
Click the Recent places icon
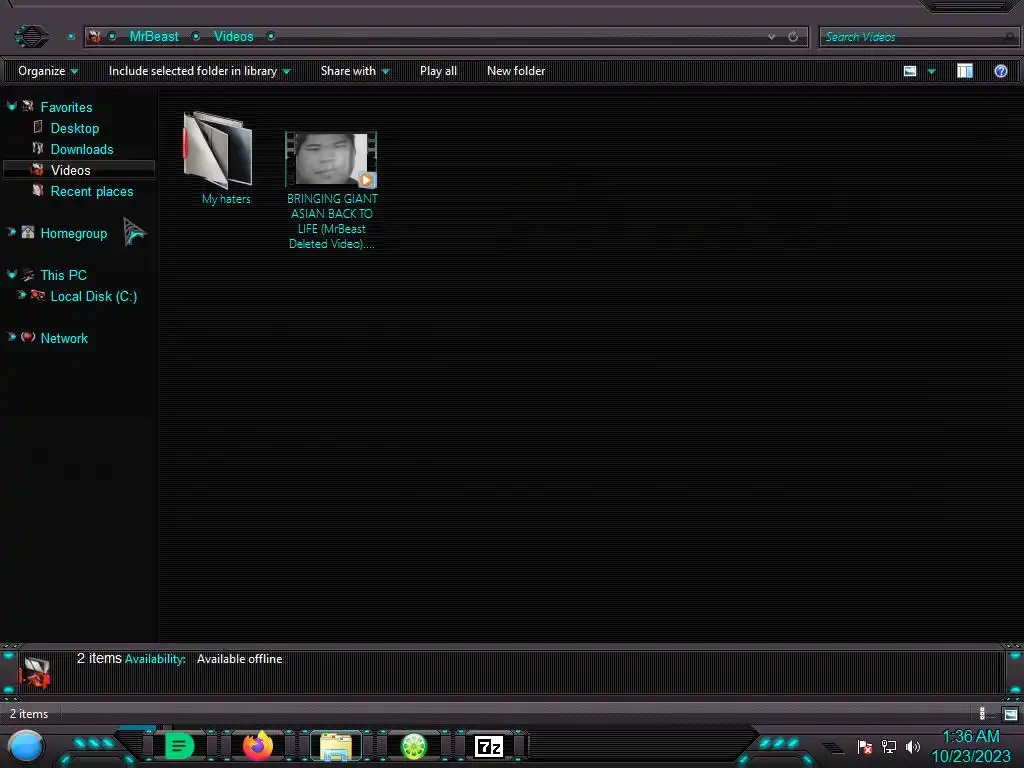click(x=38, y=190)
